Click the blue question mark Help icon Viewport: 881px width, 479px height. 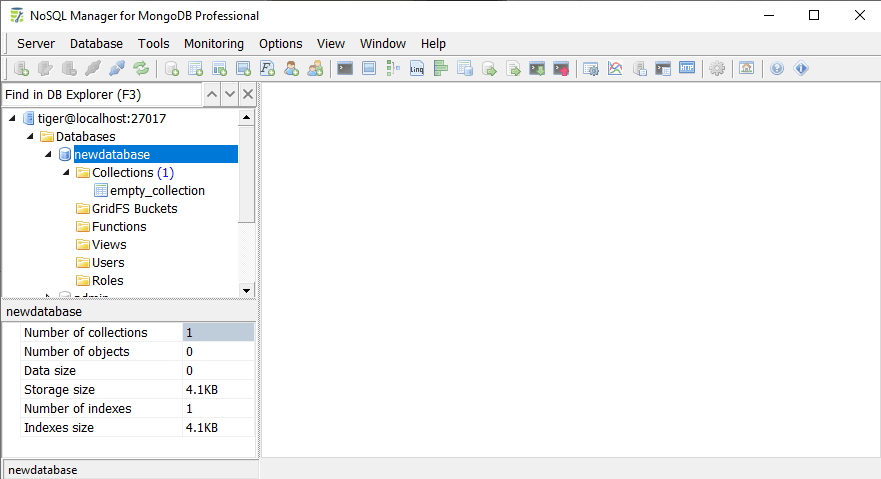coord(777,69)
